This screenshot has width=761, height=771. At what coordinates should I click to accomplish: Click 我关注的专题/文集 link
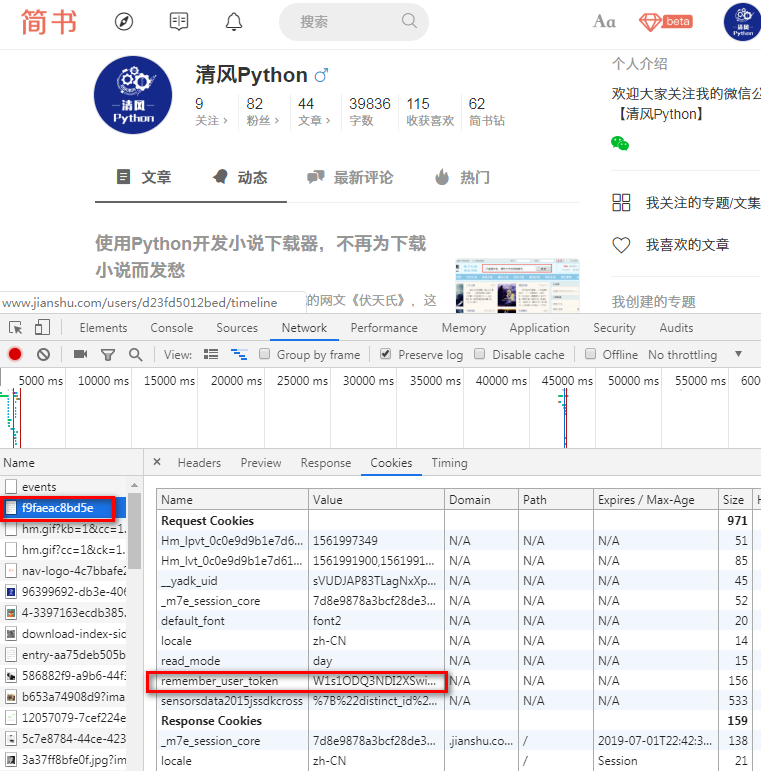[703, 203]
